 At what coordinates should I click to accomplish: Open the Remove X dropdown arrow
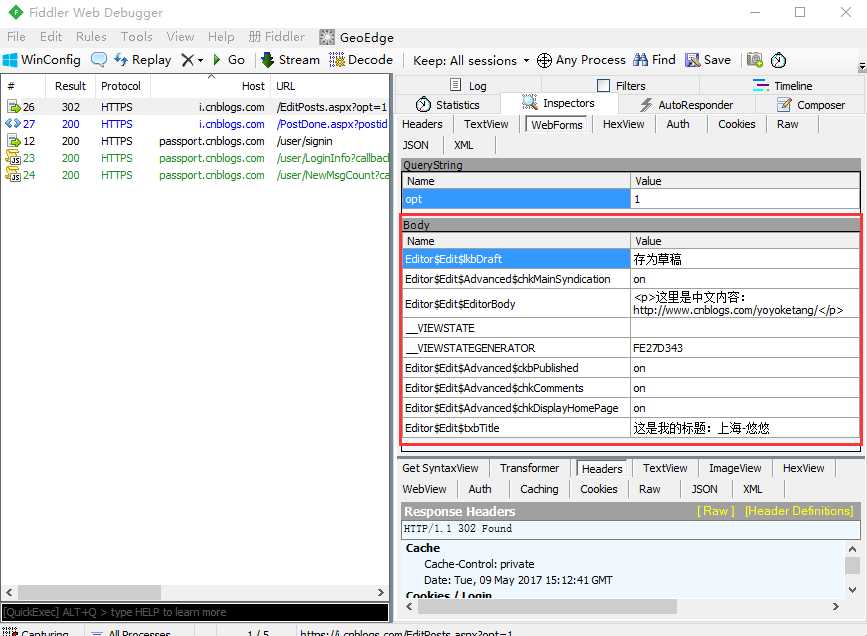coord(200,60)
